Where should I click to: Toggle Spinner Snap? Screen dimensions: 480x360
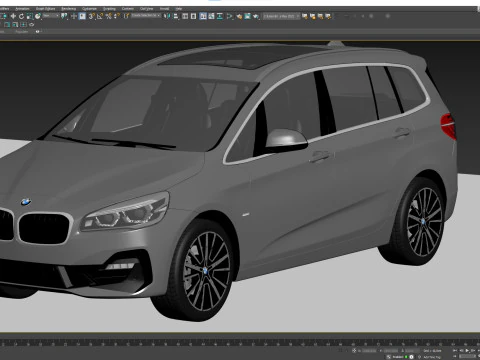tap(117, 16)
